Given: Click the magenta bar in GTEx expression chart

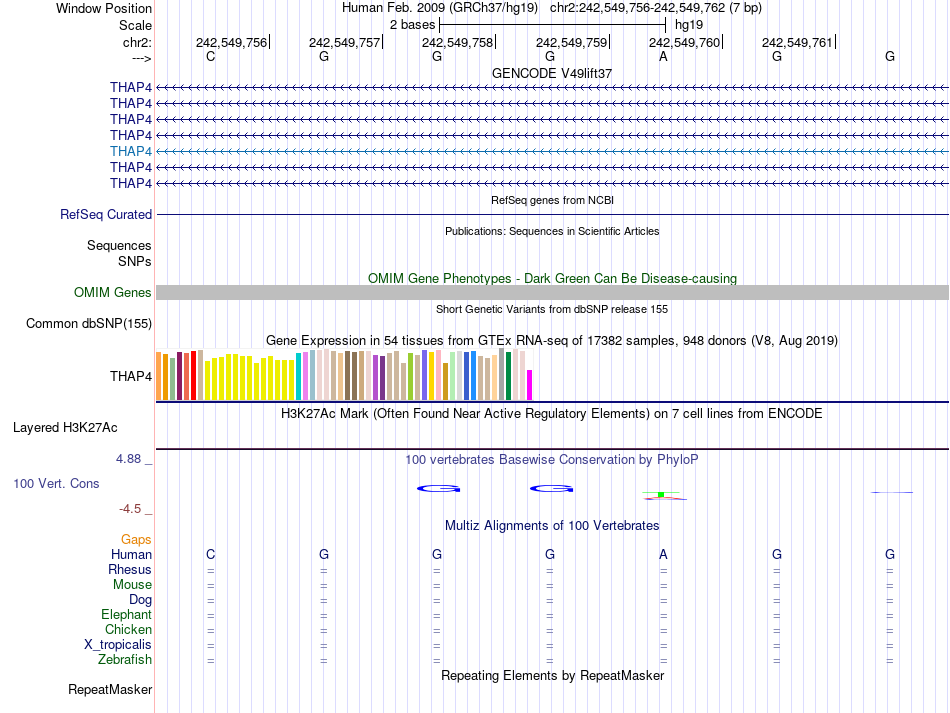Looking at the screenshot, I should click(x=530, y=385).
